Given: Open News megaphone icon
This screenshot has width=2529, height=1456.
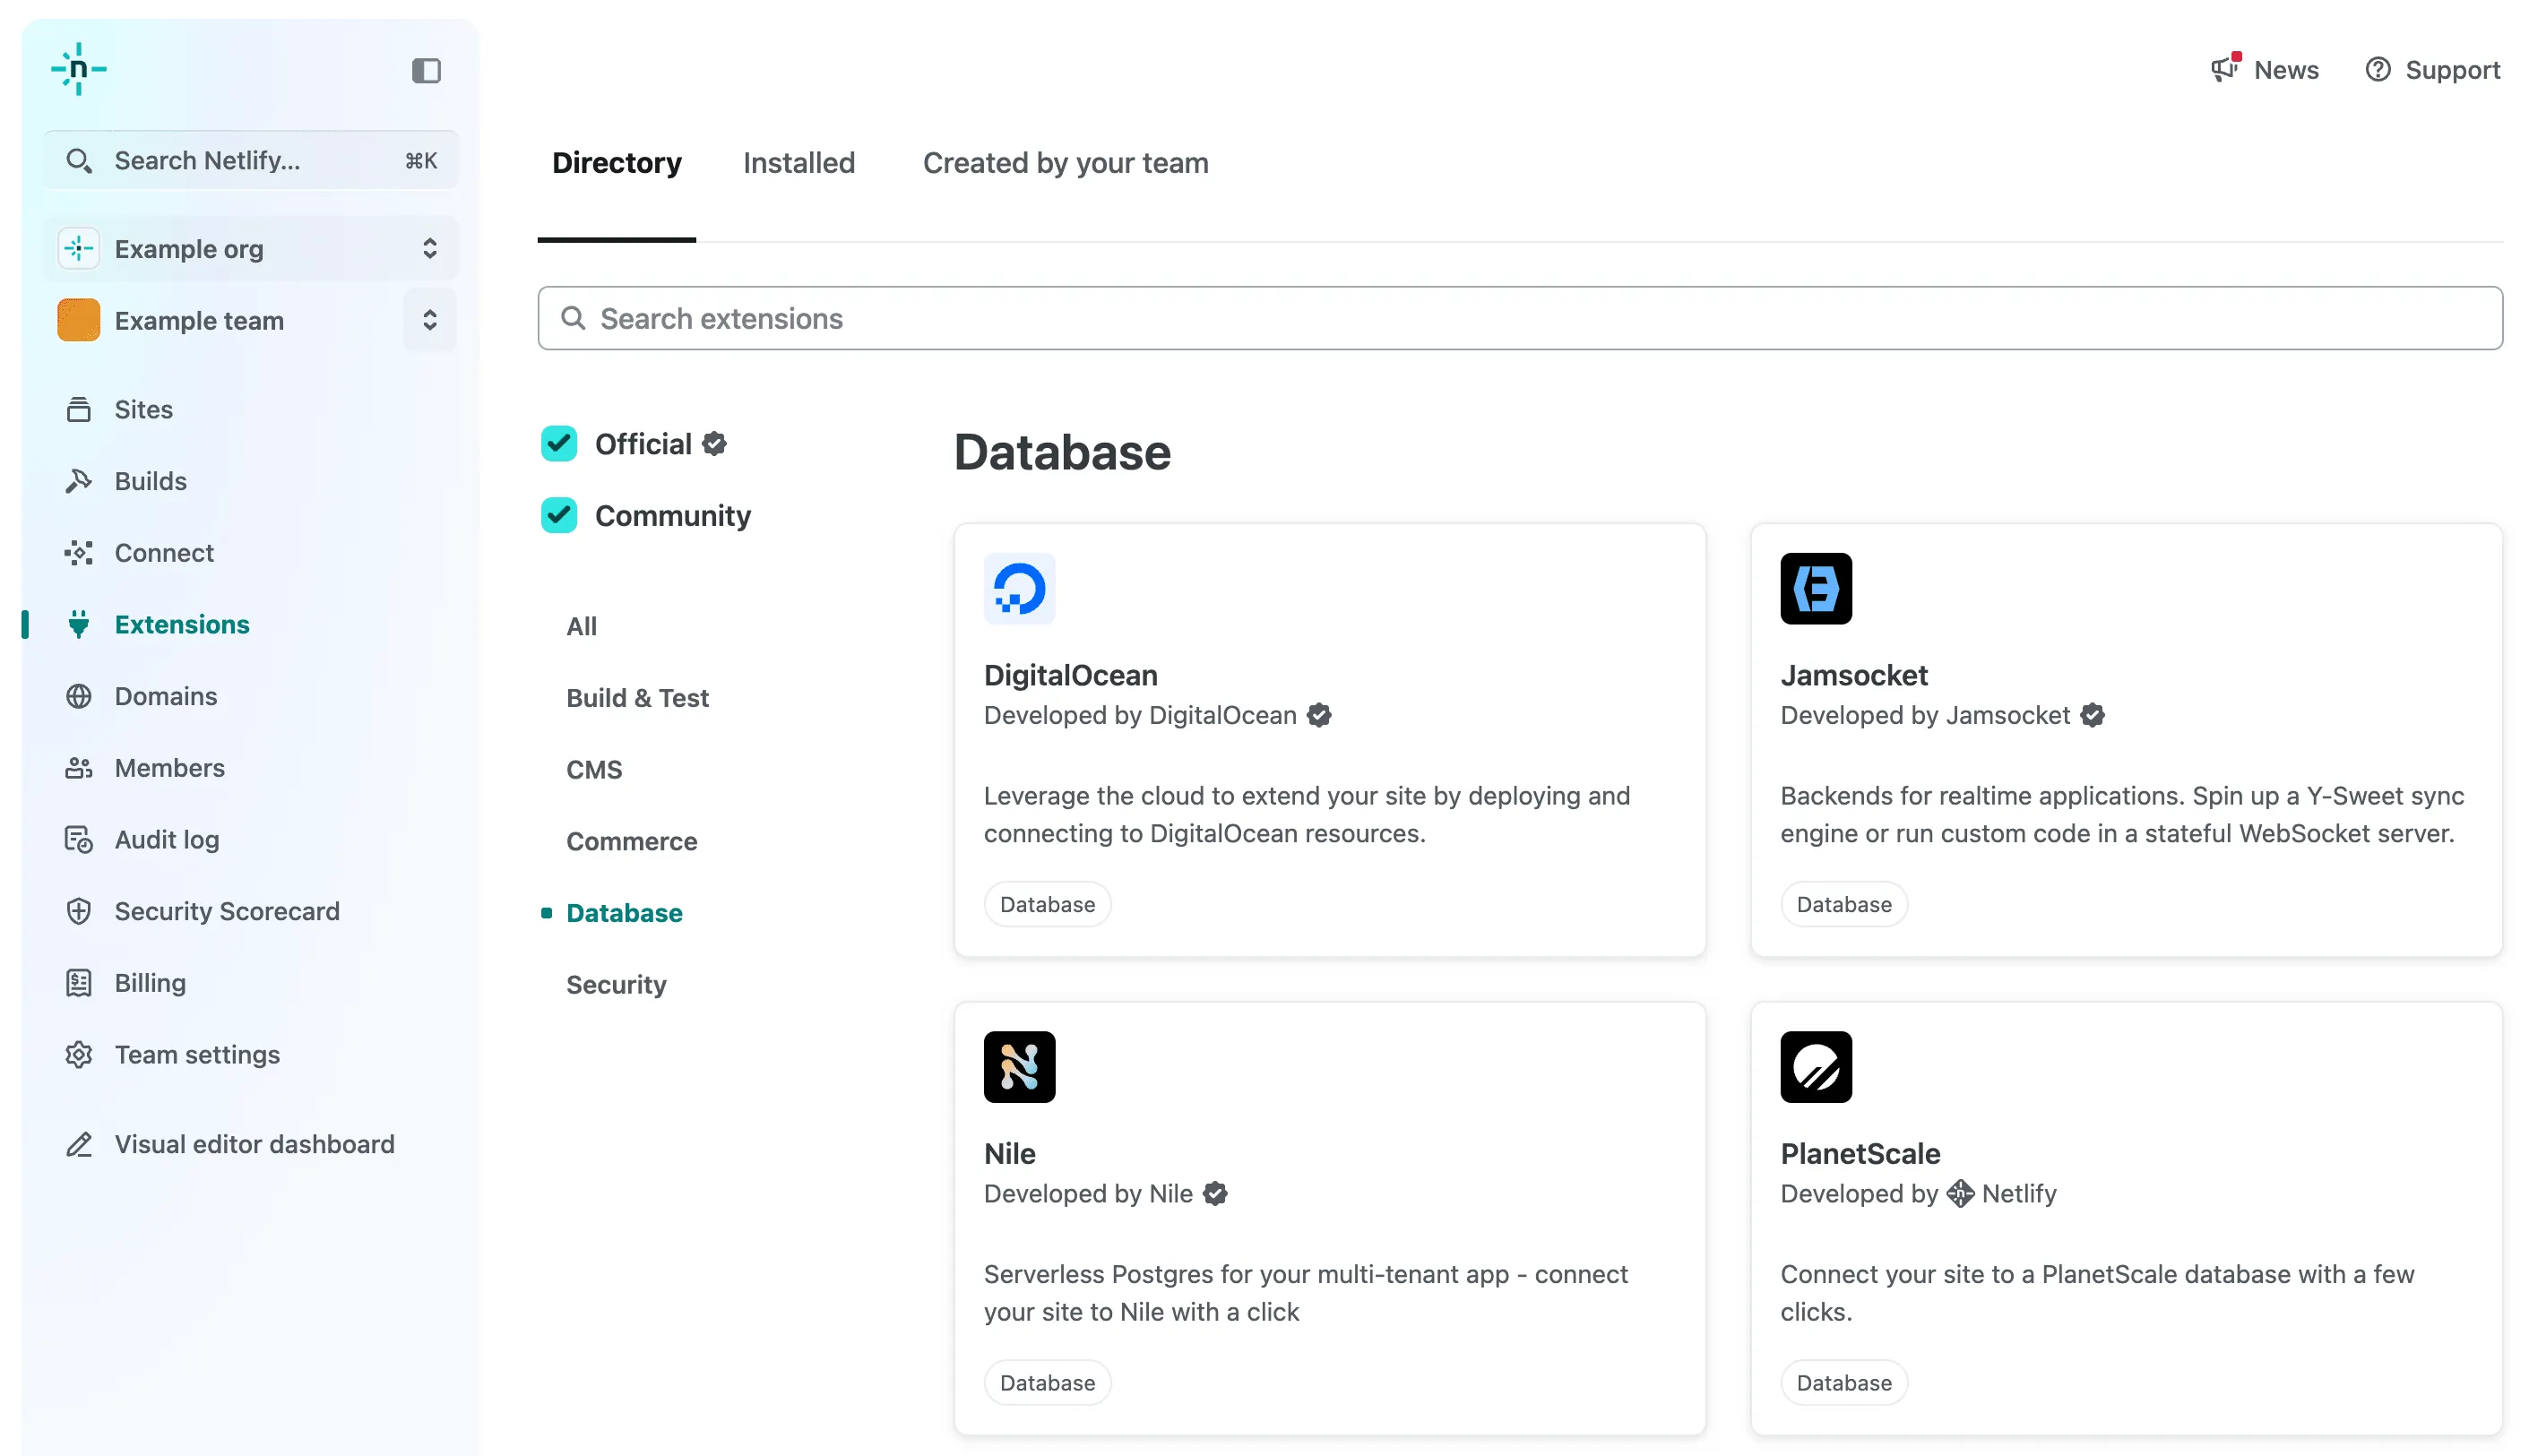Looking at the screenshot, I should tap(2224, 69).
